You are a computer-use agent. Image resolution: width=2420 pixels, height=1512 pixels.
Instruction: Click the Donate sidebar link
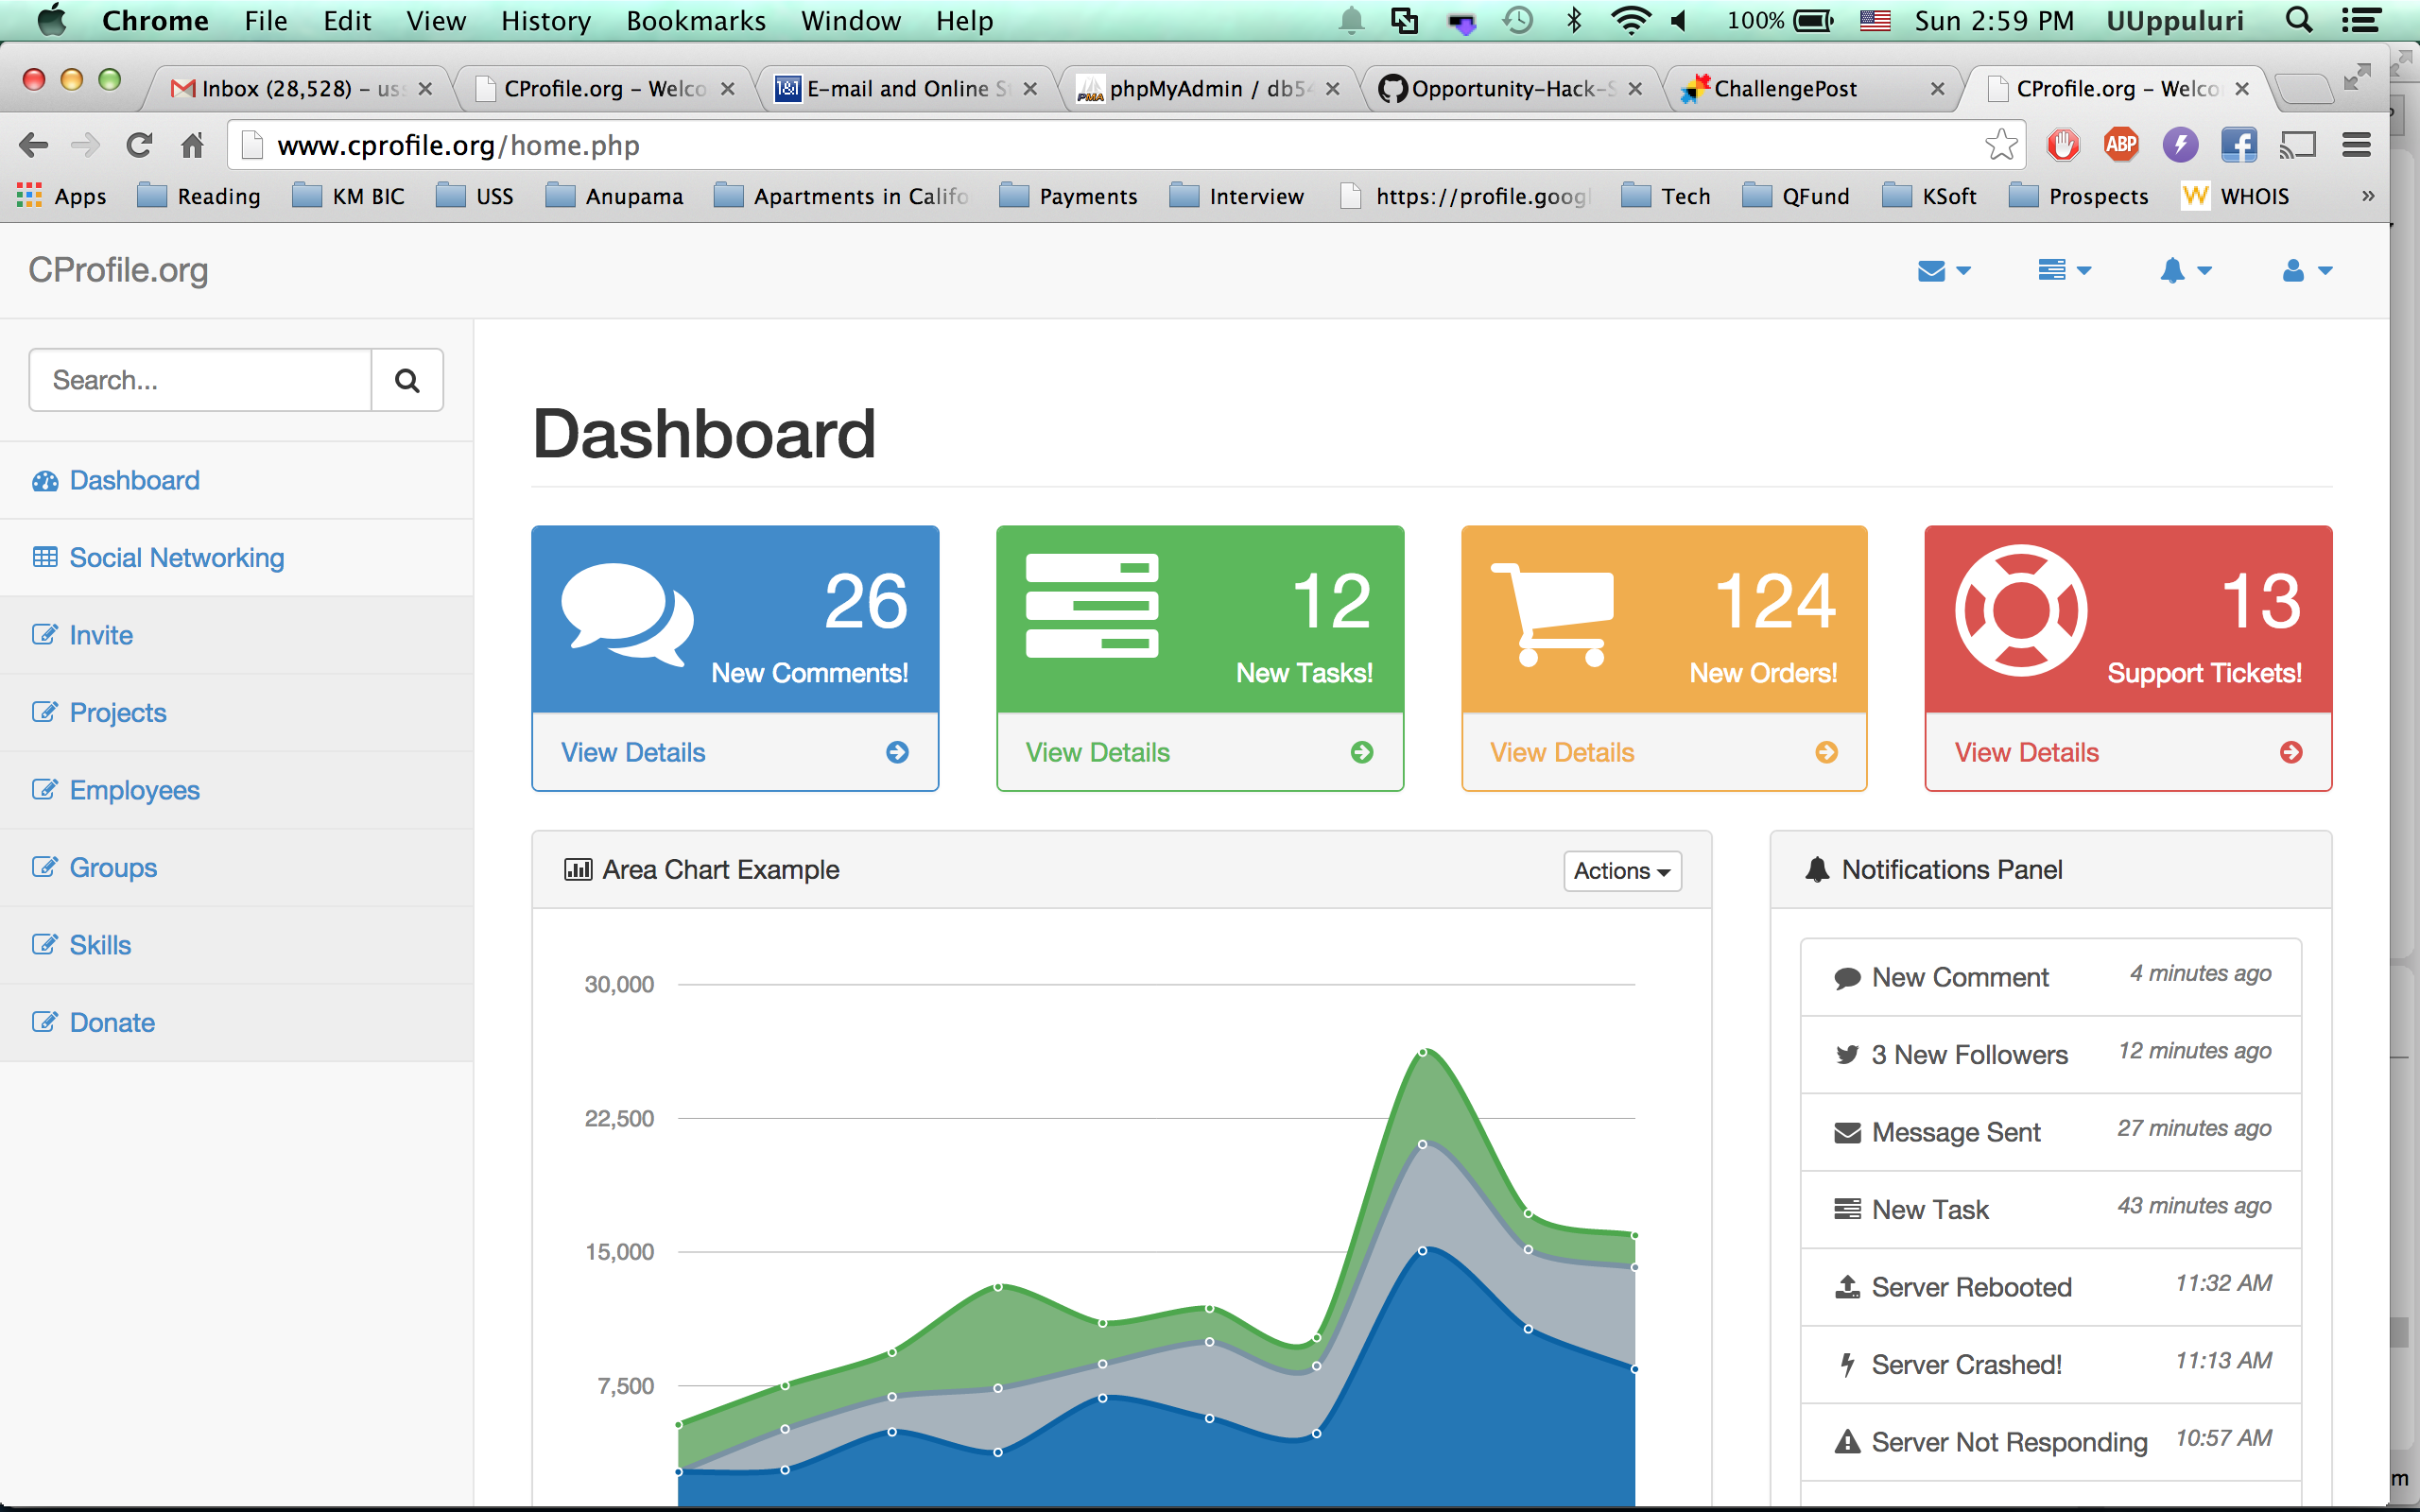[x=112, y=1022]
